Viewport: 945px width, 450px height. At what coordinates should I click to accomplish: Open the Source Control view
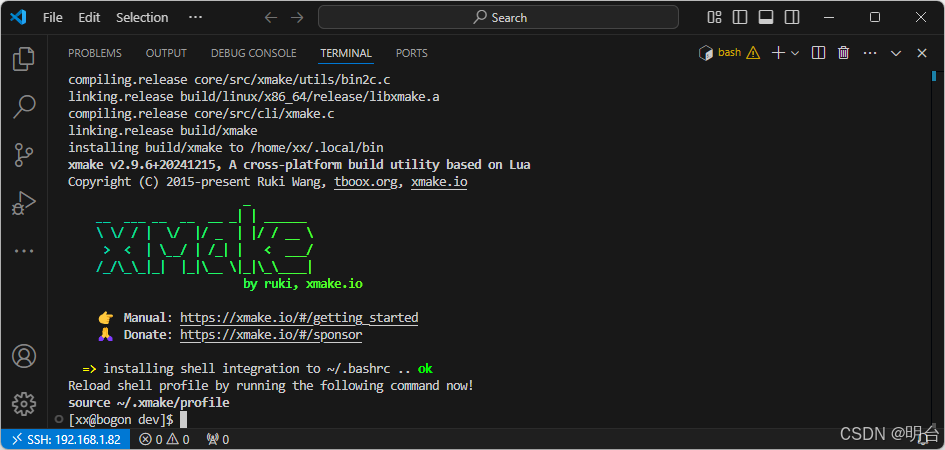(x=24, y=155)
